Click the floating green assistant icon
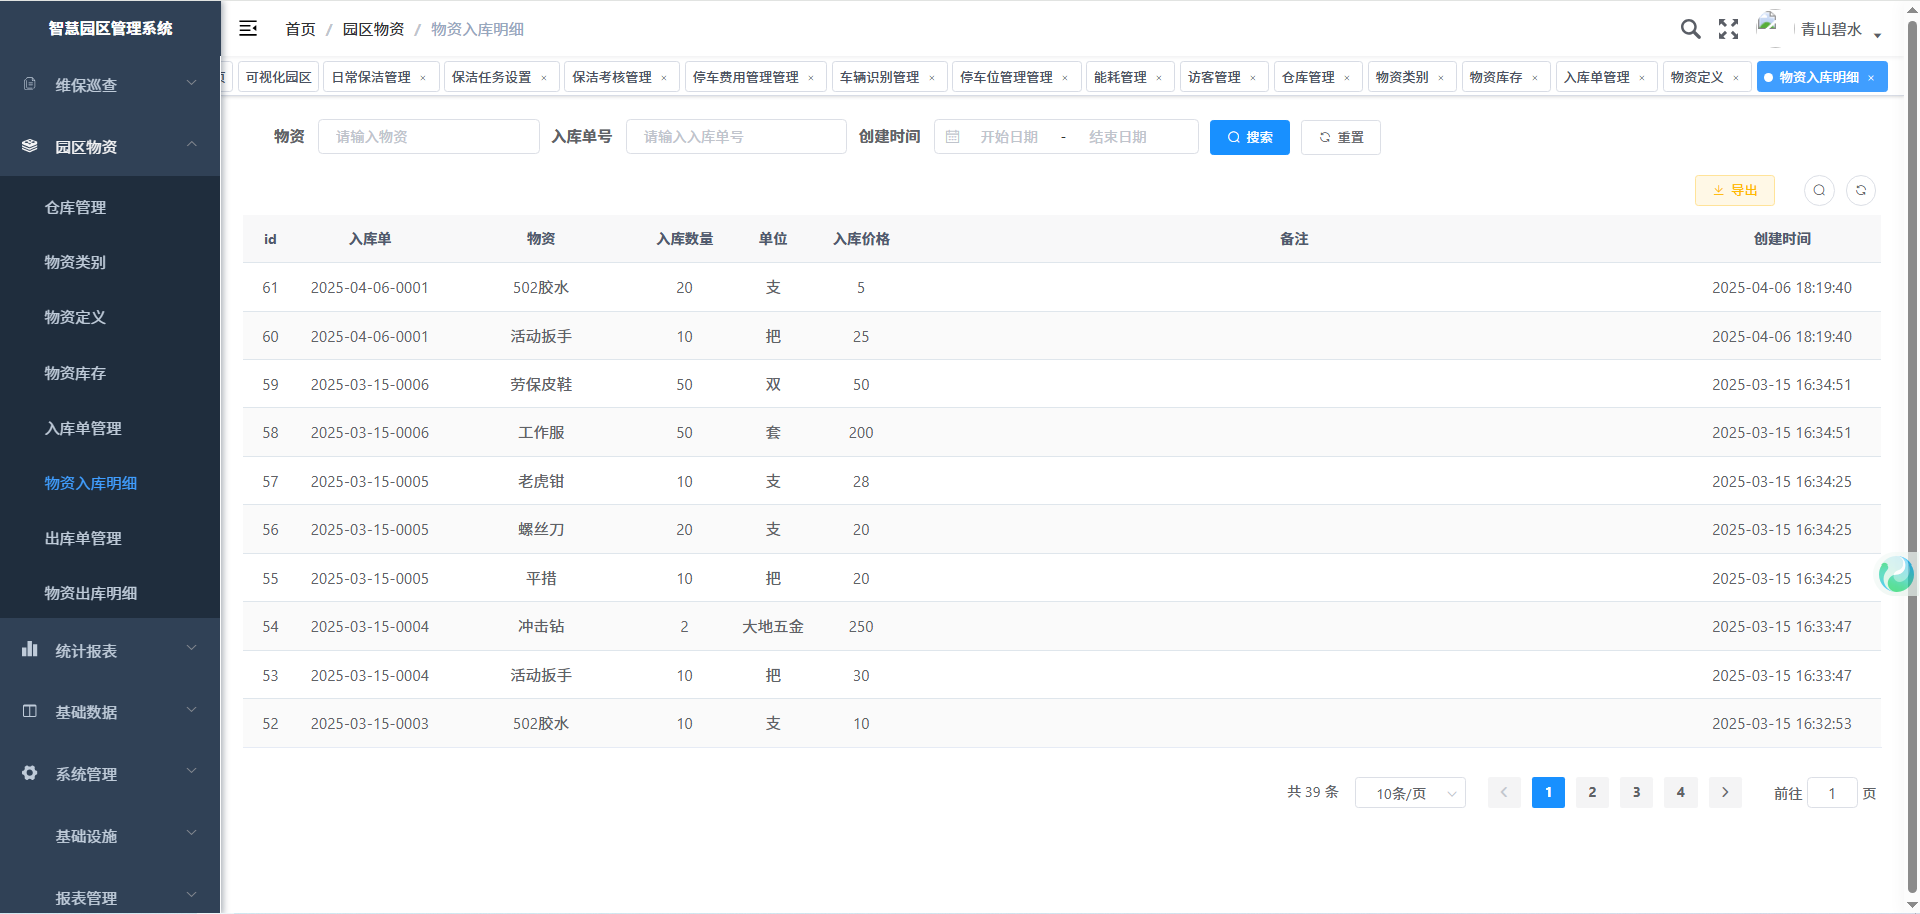The height and width of the screenshot is (914, 1920). click(x=1896, y=574)
